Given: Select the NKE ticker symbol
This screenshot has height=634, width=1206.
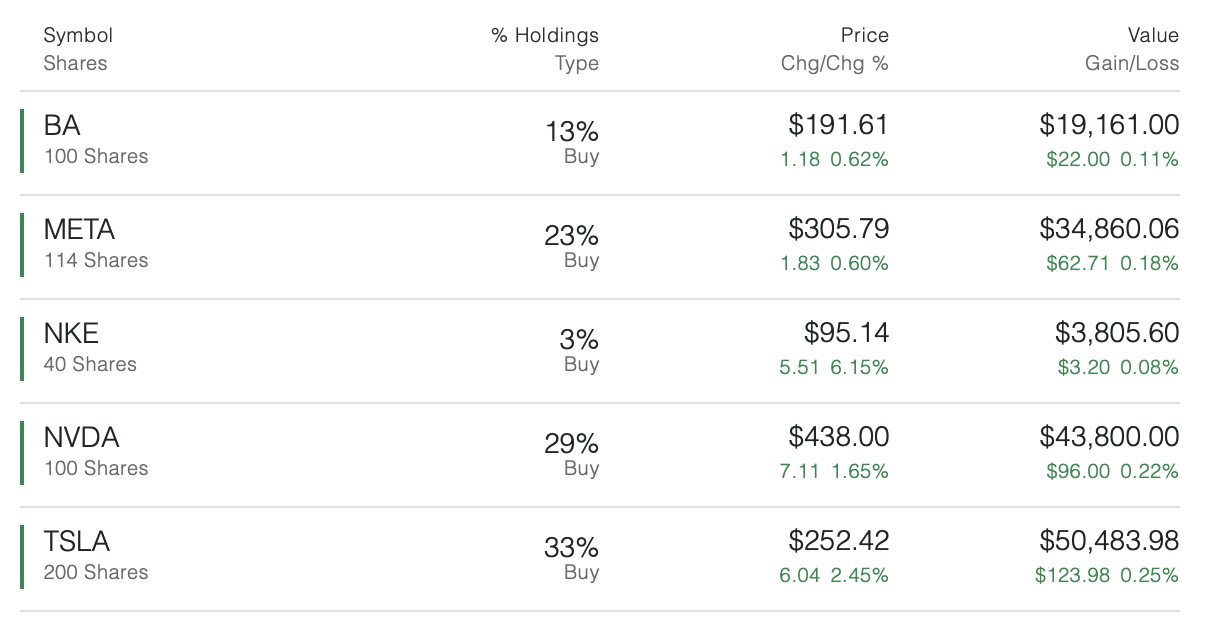Looking at the screenshot, I should tap(71, 334).
